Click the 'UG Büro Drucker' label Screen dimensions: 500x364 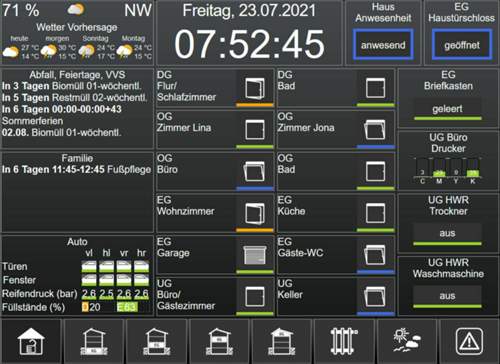[448, 143]
